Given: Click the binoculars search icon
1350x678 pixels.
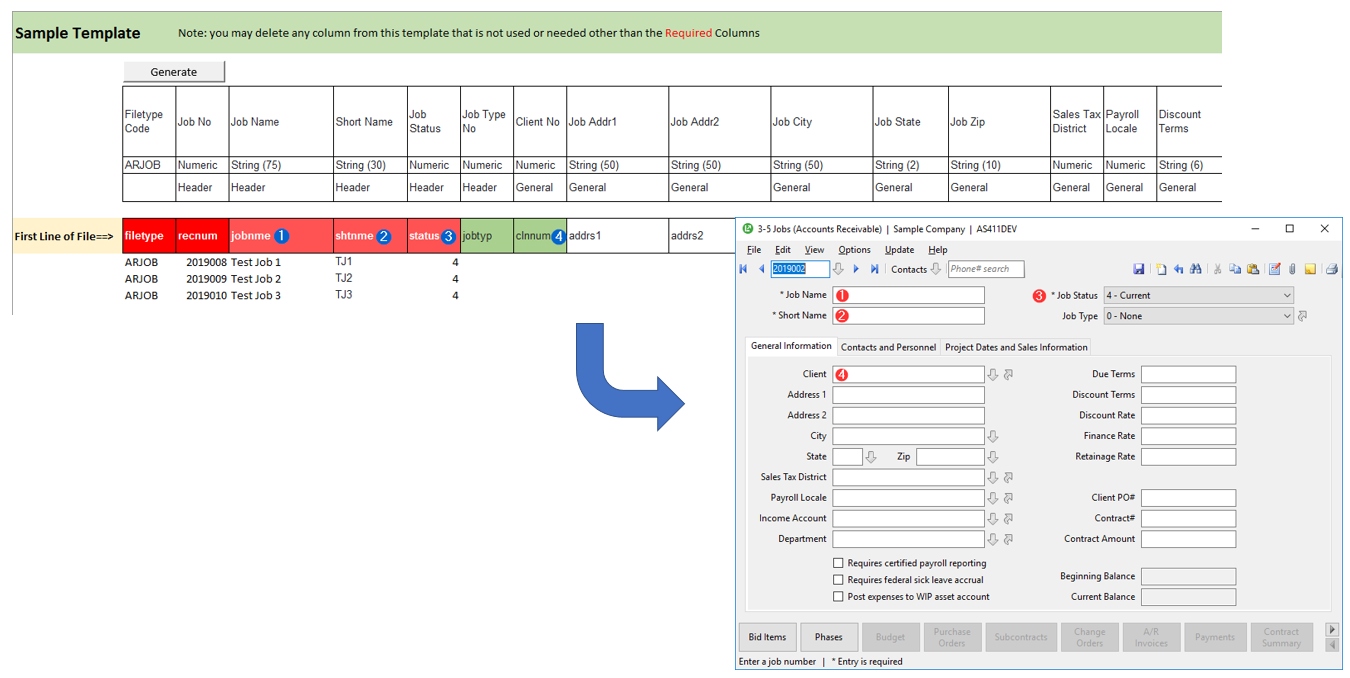Looking at the screenshot, I should [1196, 269].
